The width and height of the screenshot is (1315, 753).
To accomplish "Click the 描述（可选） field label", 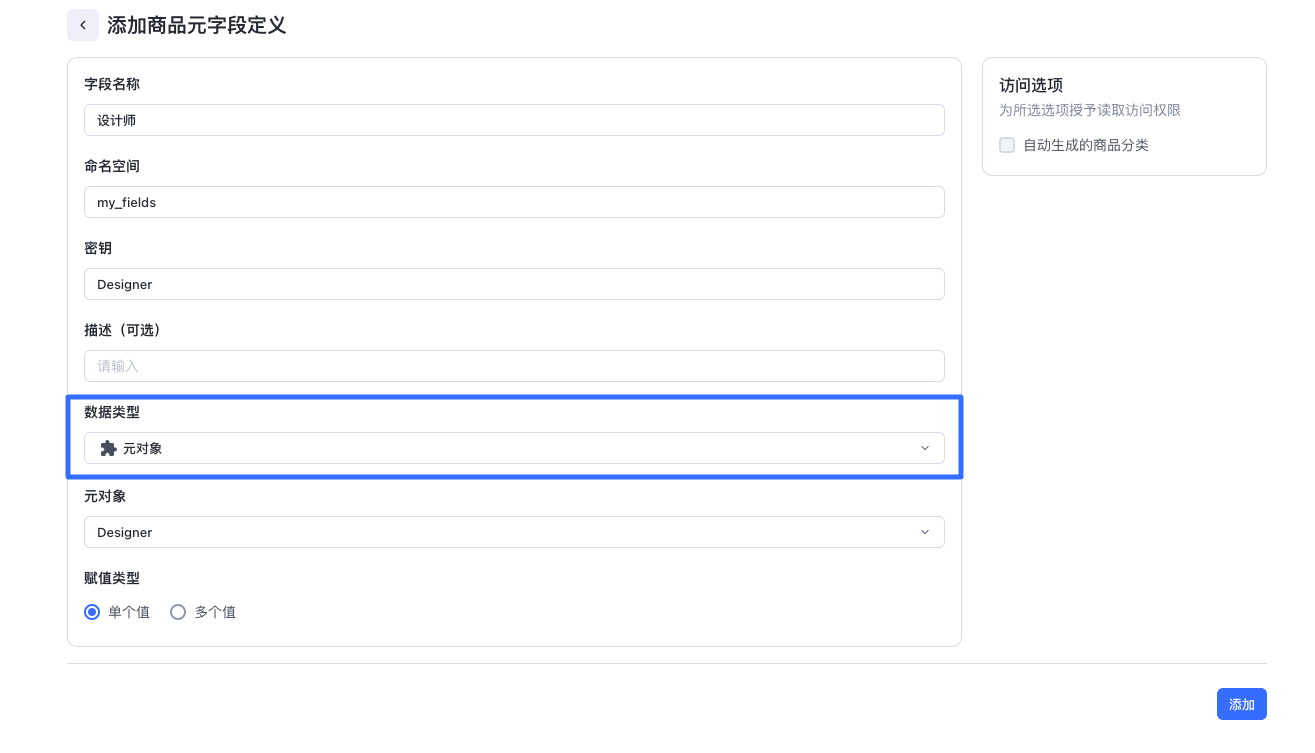I will pyautogui.click(x=123, y=330).
